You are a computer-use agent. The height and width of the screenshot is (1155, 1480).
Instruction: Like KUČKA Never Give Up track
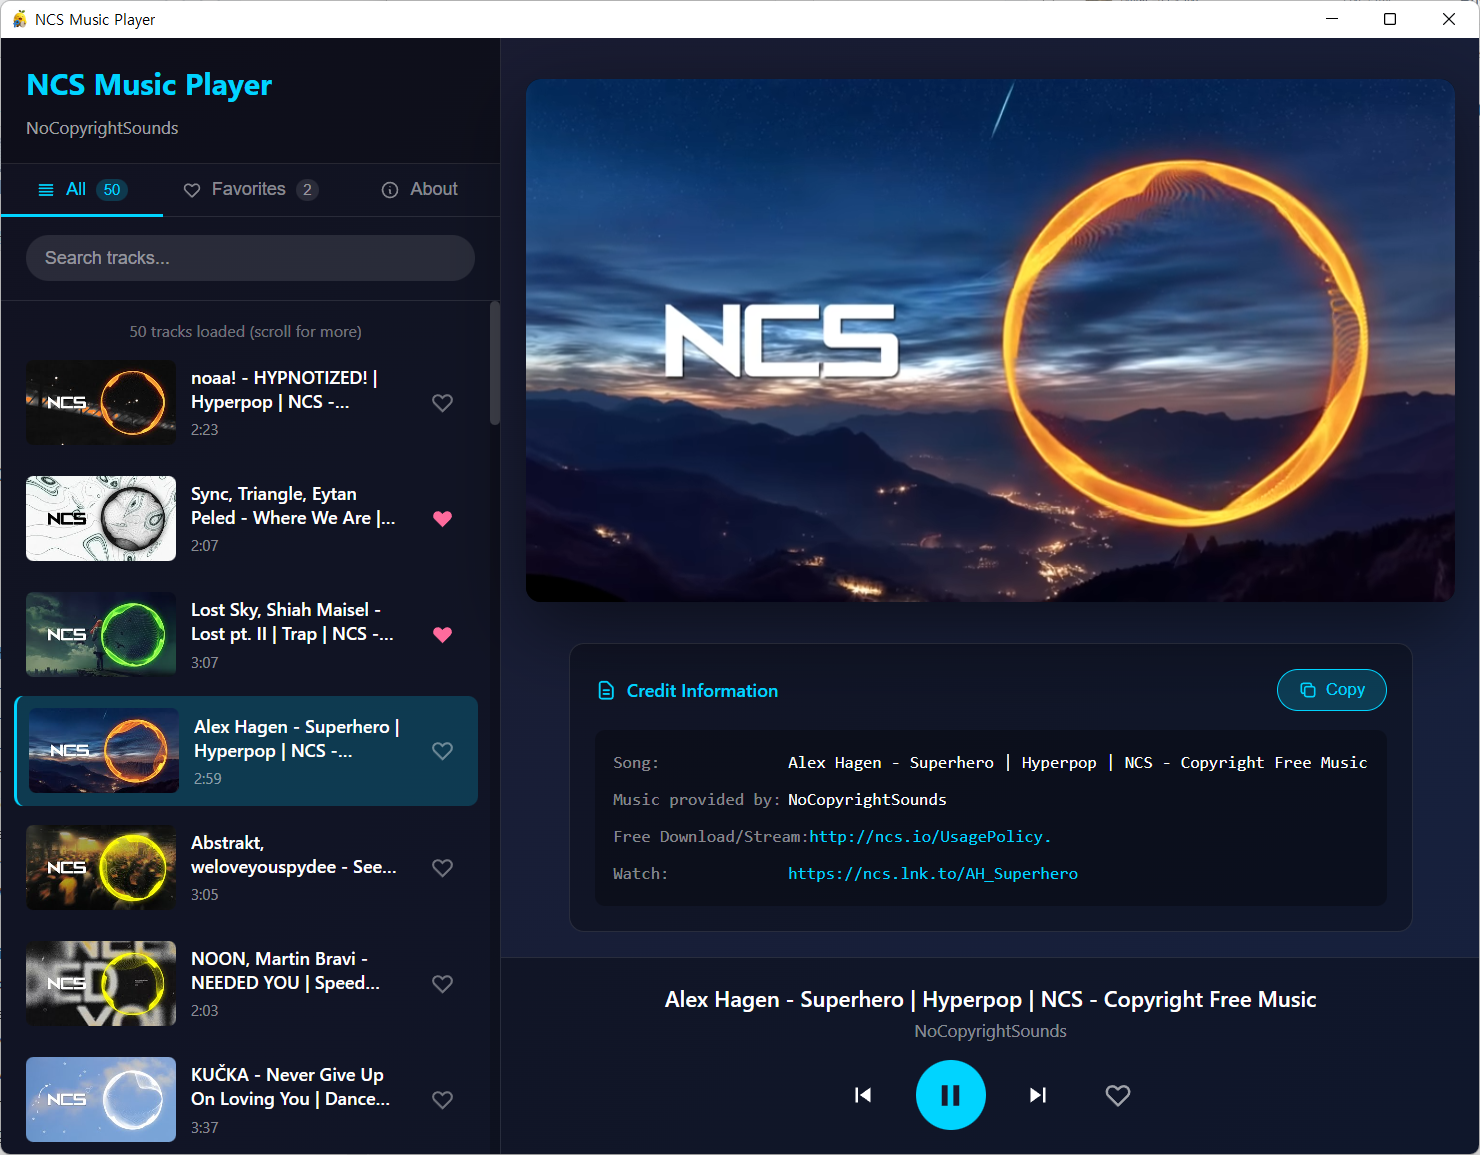(442, 1099)
